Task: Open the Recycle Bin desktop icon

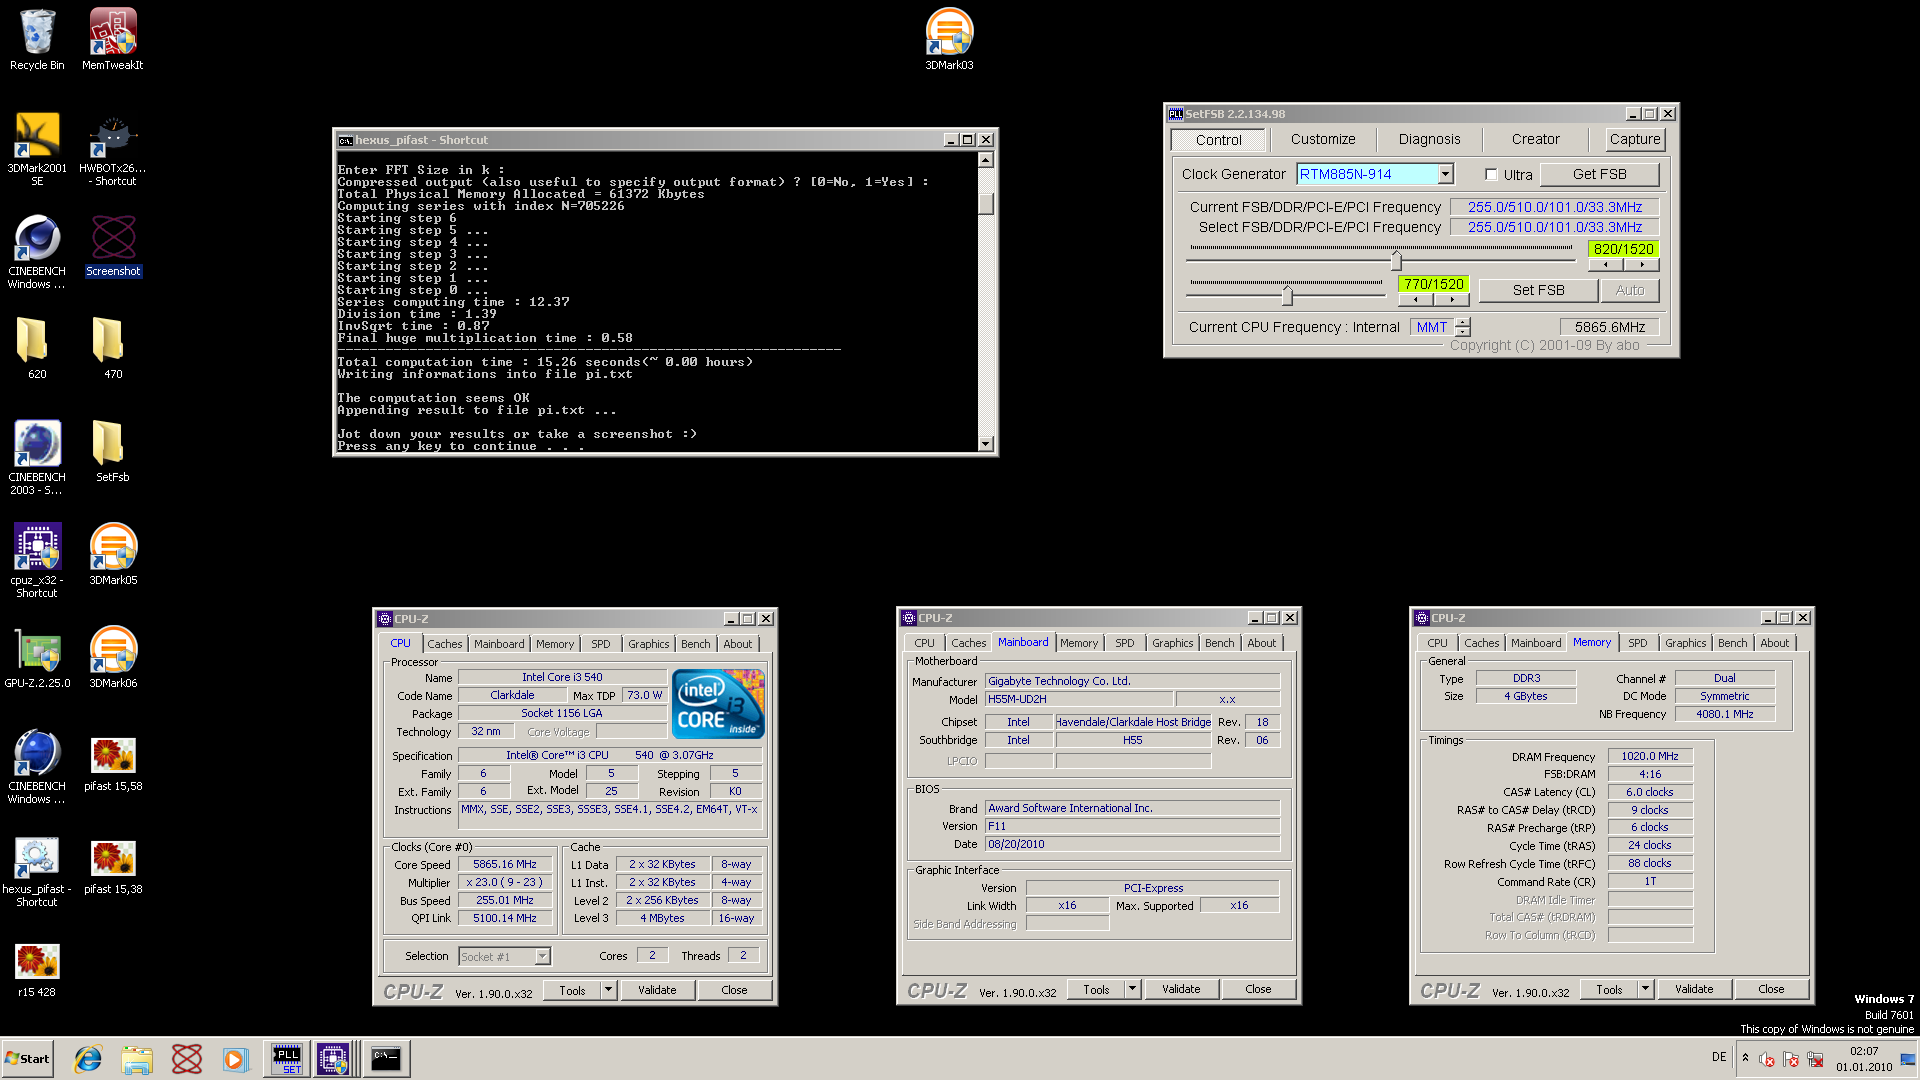Action: [x=37, y=40]
